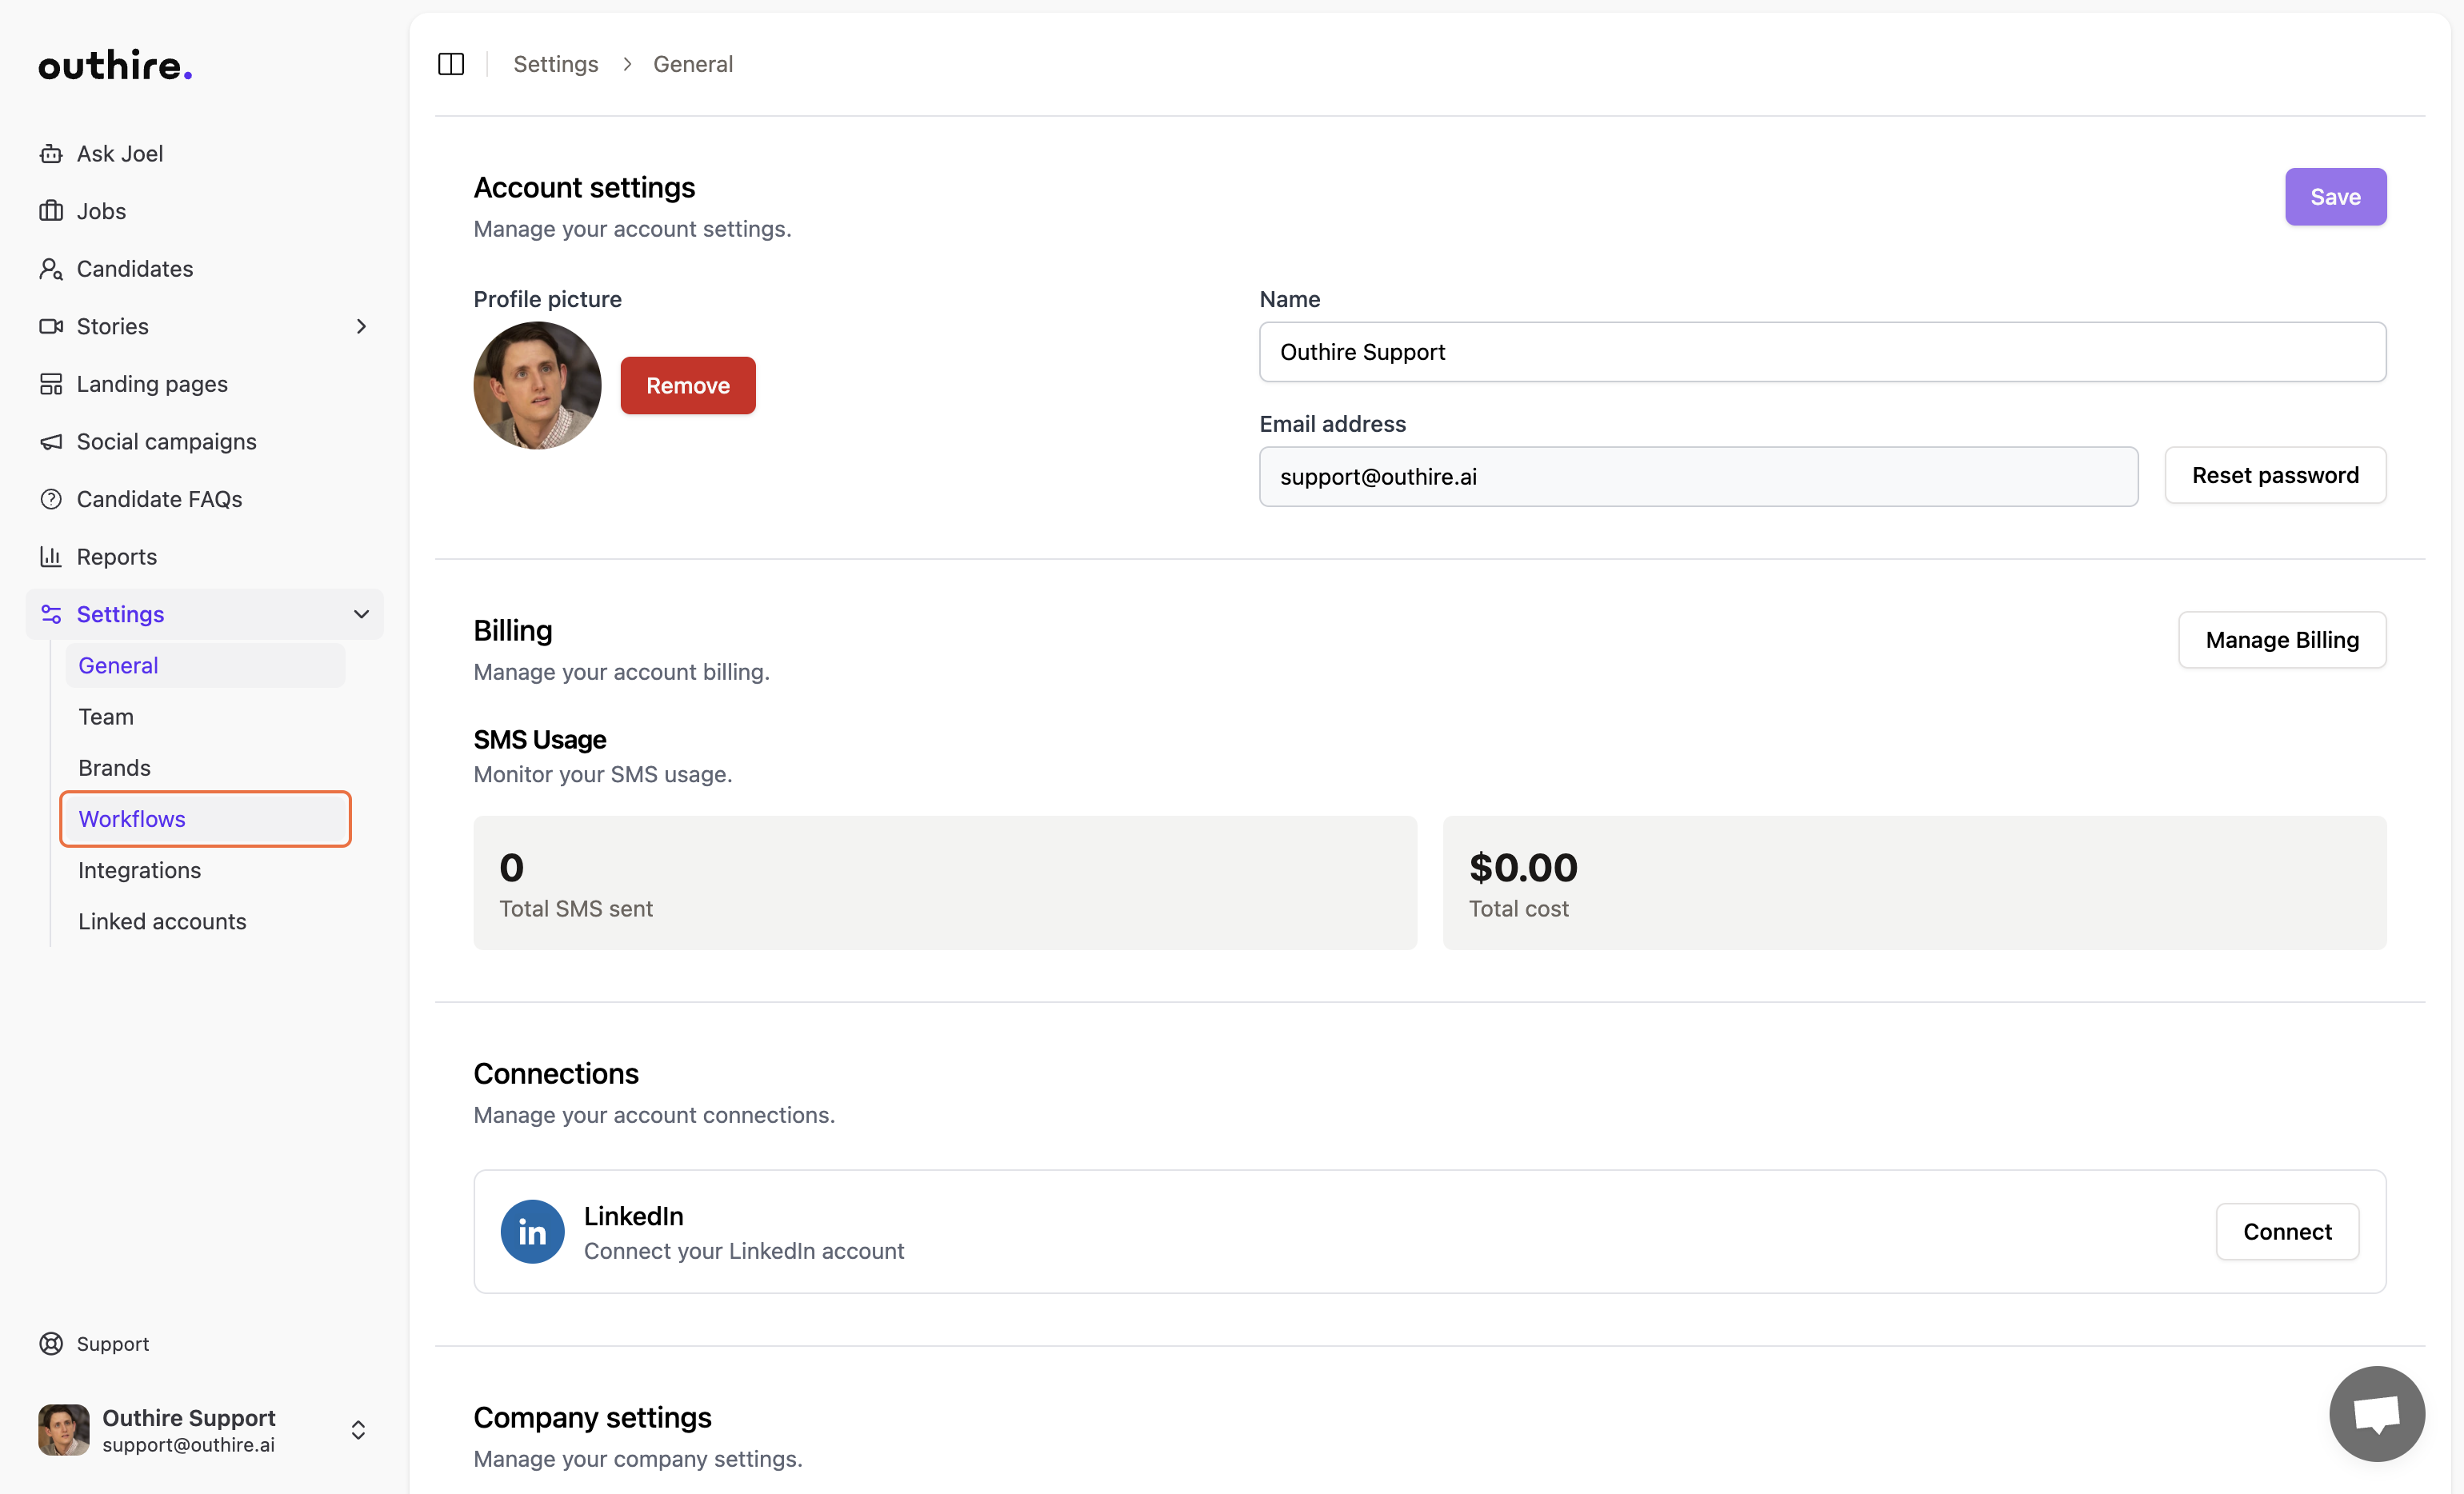Open Manage Billing

tap(2282, 639)
